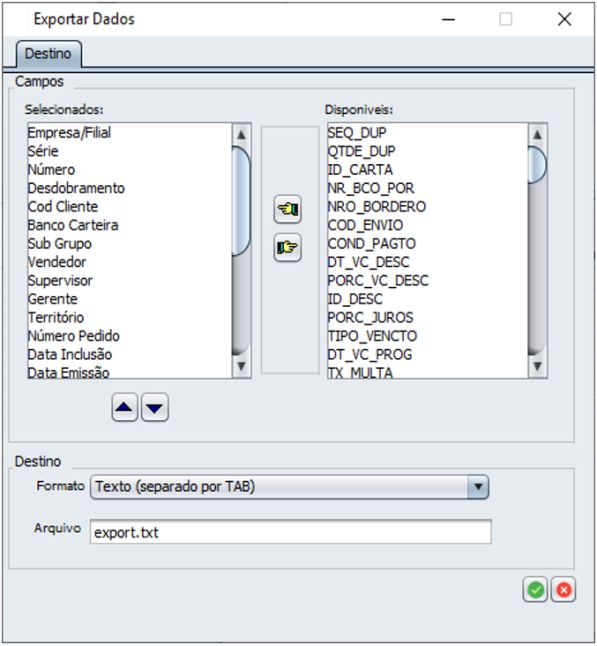Screen dimensions: 597x646
Task: Cancel export with the red X icon
Action: (x=564, y=590)
